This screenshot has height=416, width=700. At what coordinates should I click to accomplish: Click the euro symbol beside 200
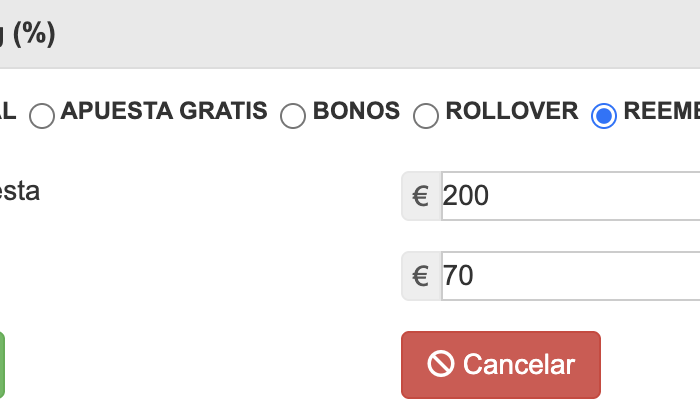point(421,196)
